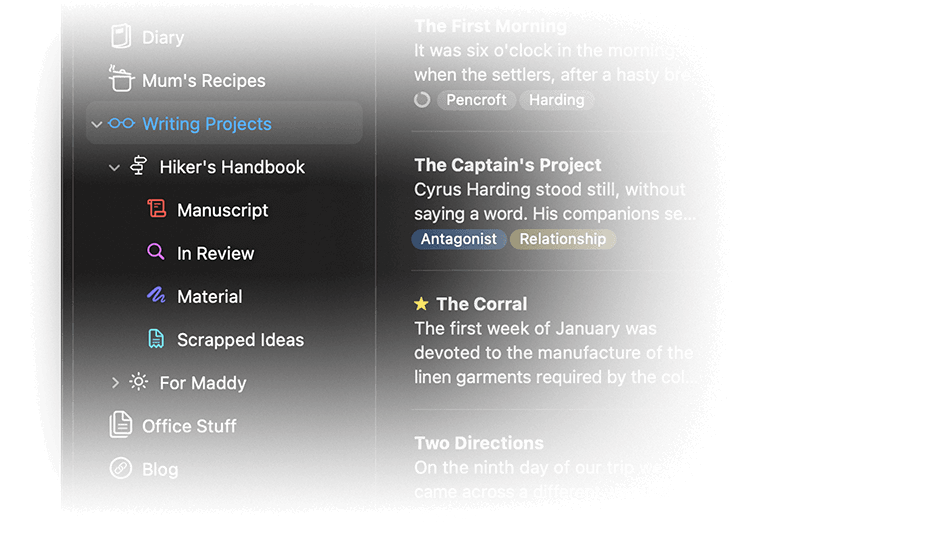Viewport: 925px width, 544px height.
Task: Click the In Review magnifier icon
Action: [156, 252]
